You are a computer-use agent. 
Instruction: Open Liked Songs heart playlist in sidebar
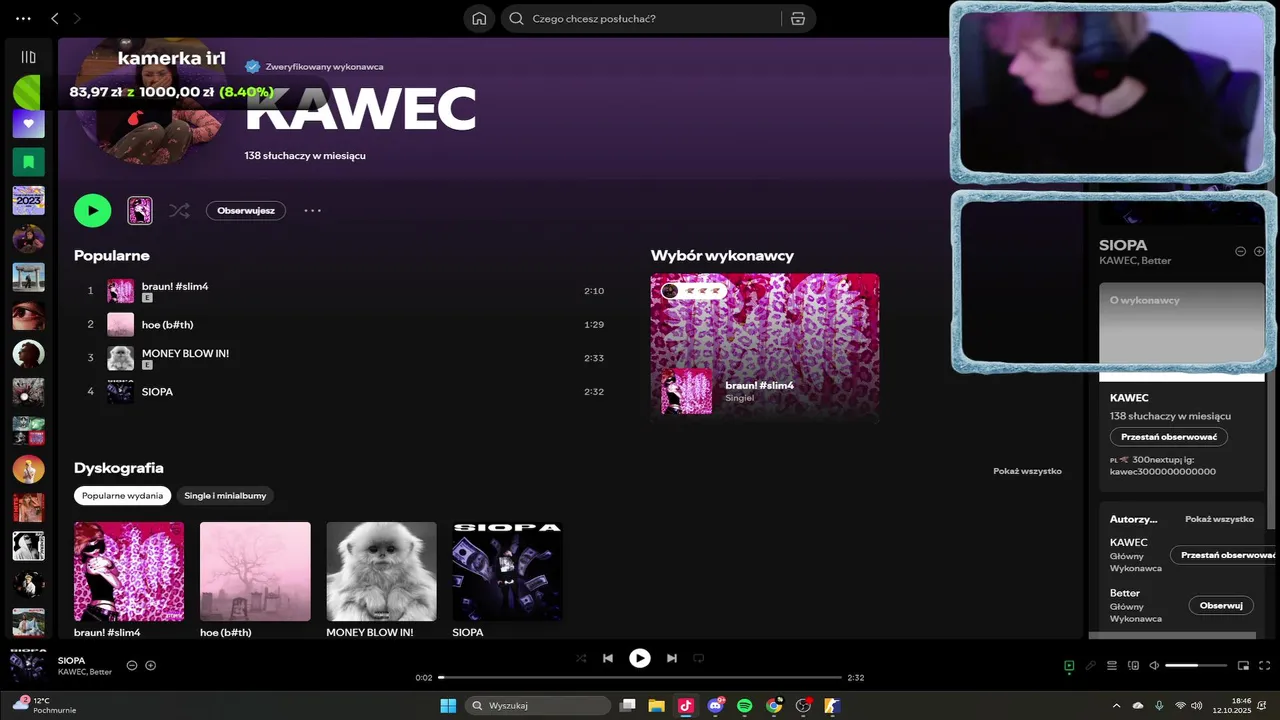point(28,124)
